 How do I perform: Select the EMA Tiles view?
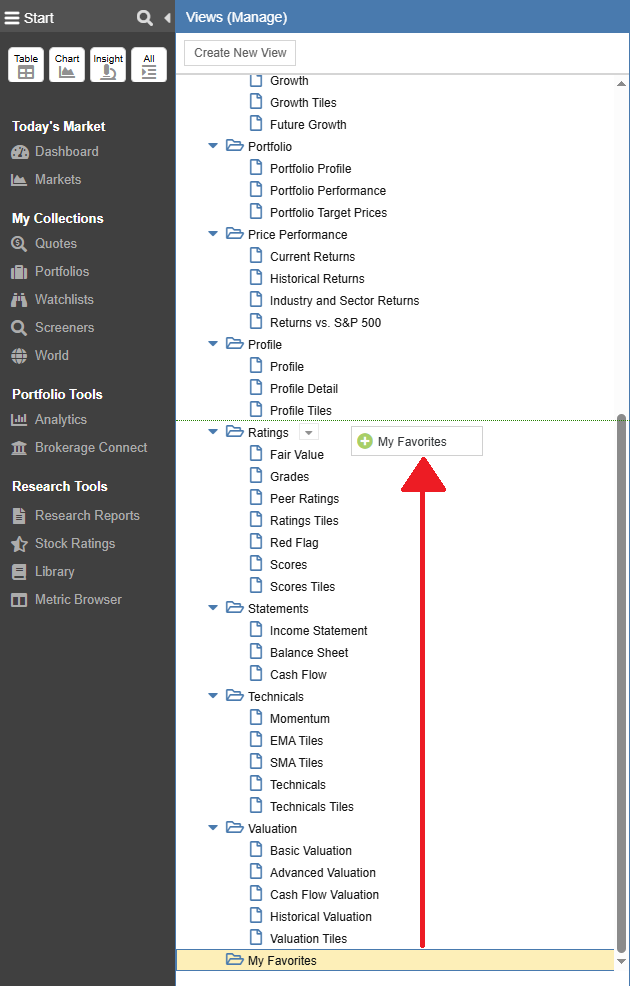pos(296,741)
